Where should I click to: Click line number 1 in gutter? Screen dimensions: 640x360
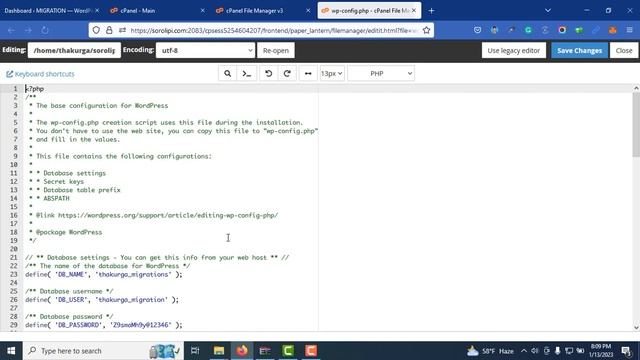point(16,89)
